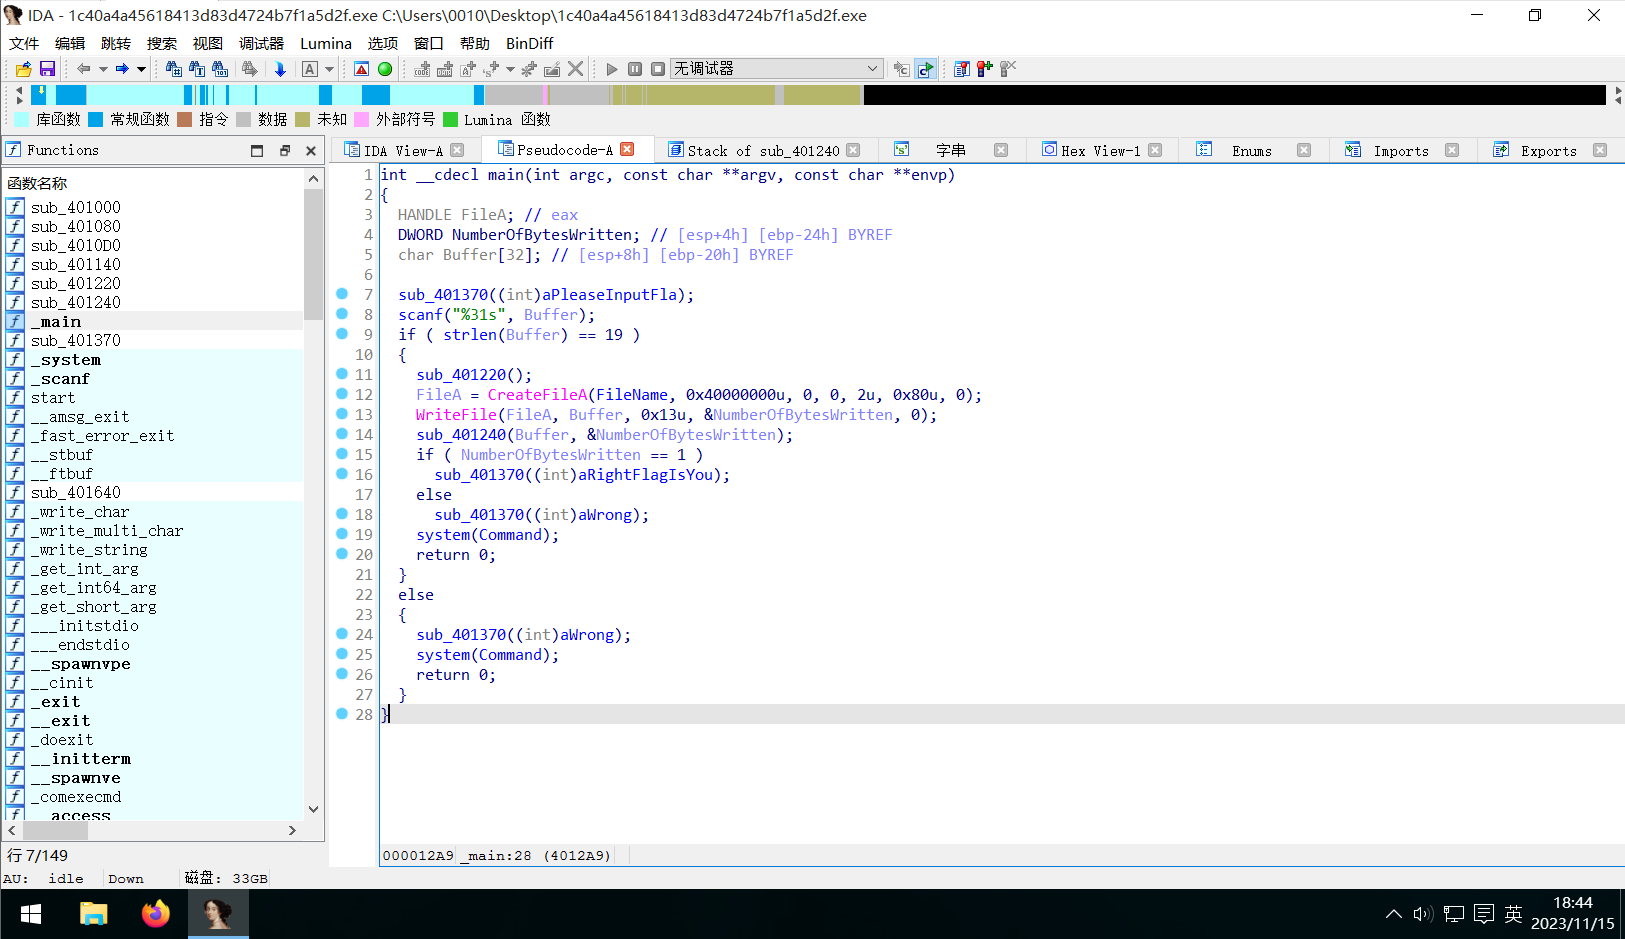The image size is (1625, 939).
Task: Click the 常规函数 blue legend swatch
Action: [96, 119]
